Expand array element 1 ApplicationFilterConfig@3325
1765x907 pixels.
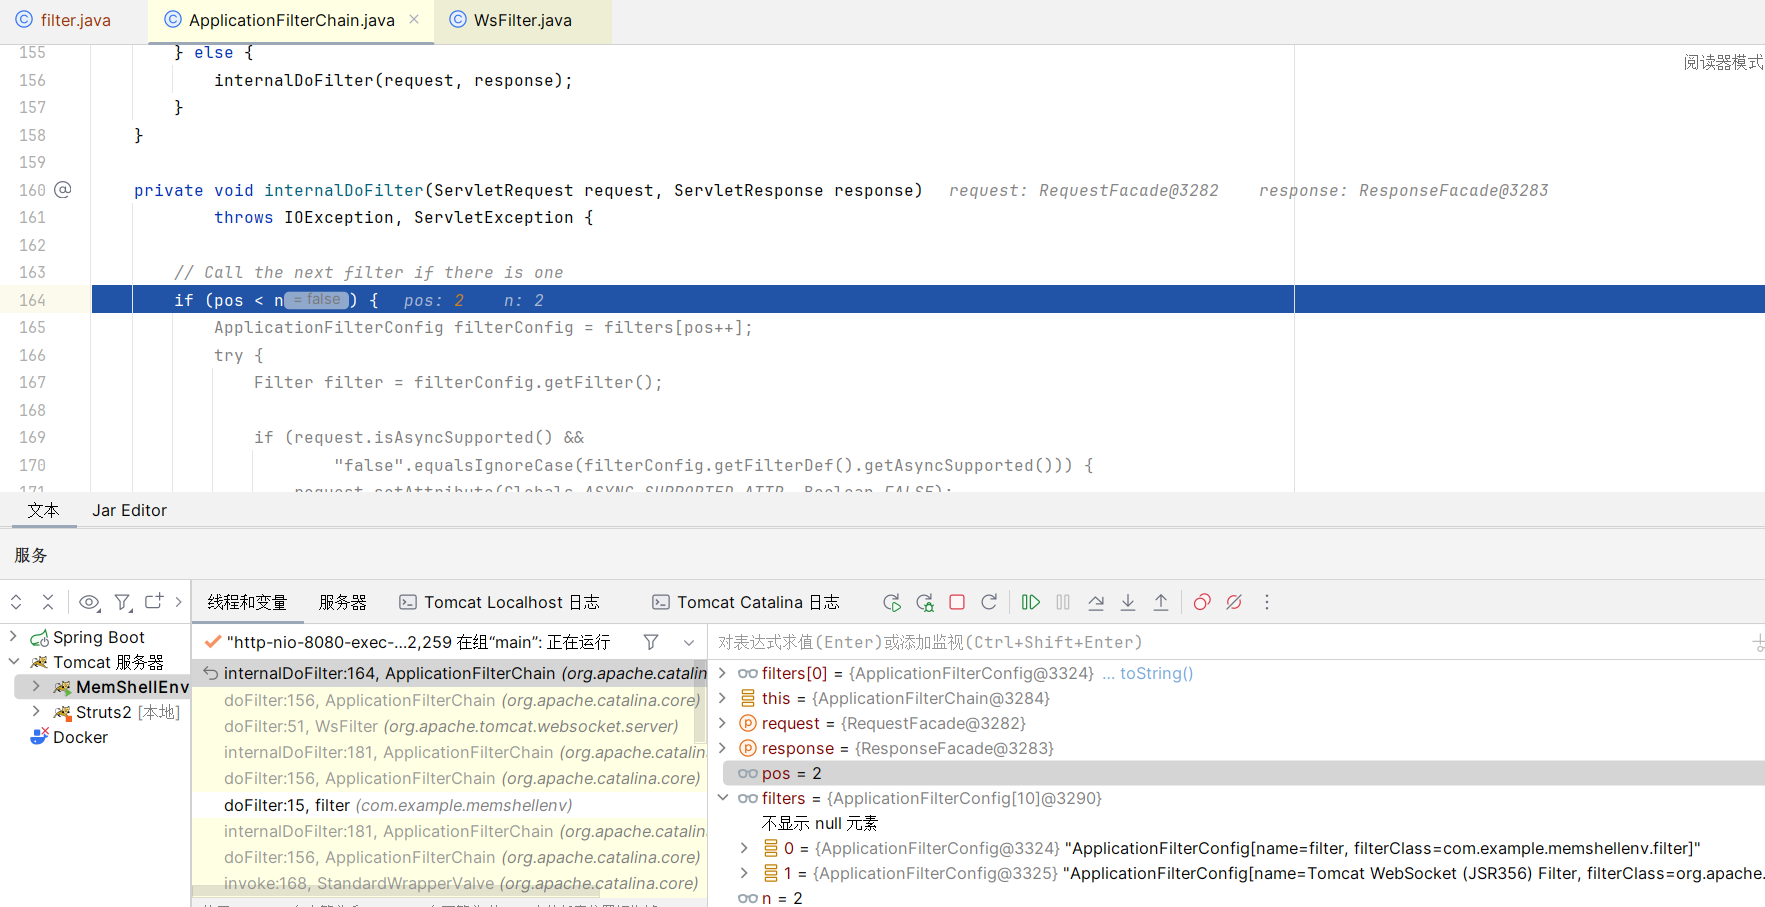744,873
